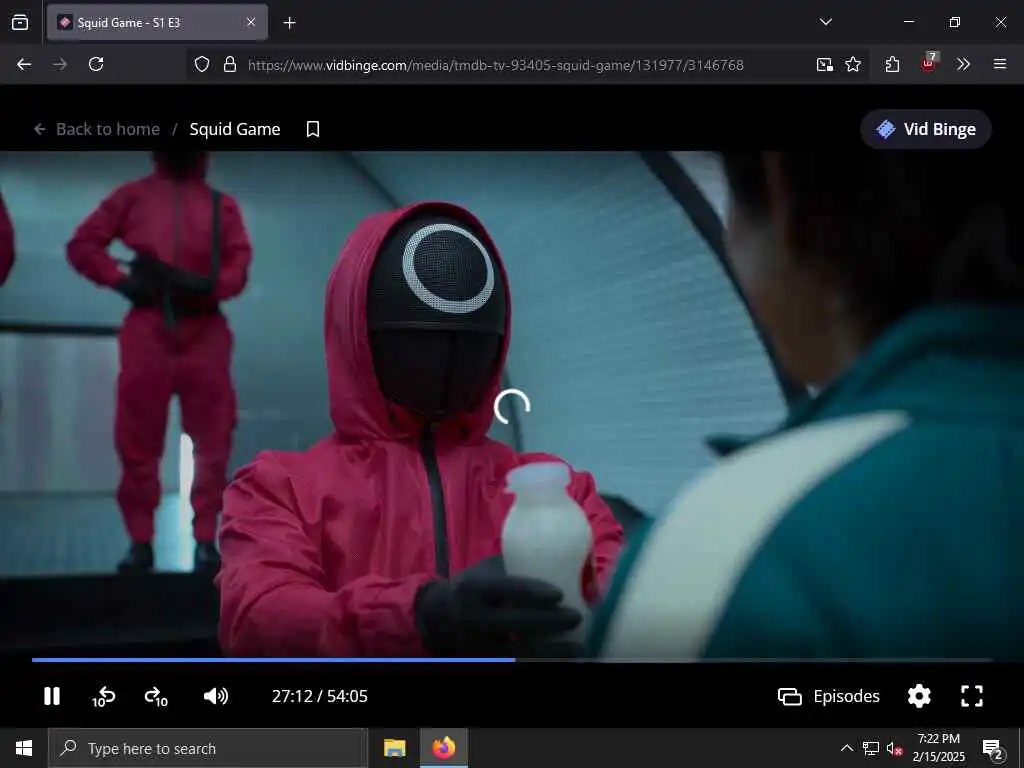Image resolution: width=1024 pixels, height=768 pixels.
Task: Open the uBlock Origin extension
Action: pos(929,63)
